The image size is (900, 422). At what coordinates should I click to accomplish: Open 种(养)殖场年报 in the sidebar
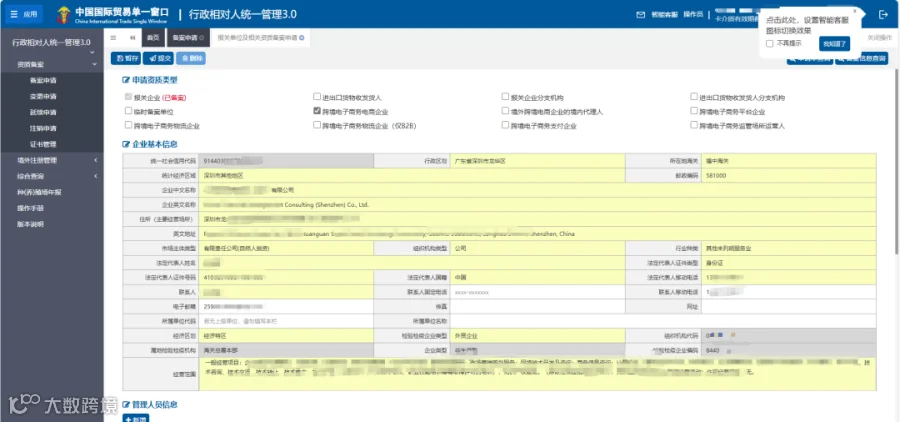[x=38, y=192]
